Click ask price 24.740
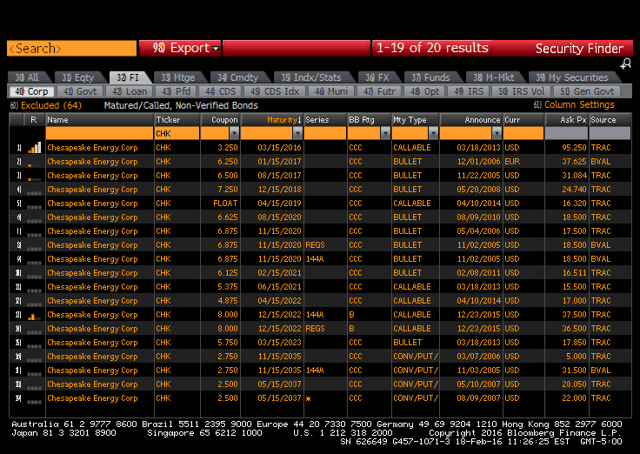The image size is (640, 454). (x=574, y=189)
